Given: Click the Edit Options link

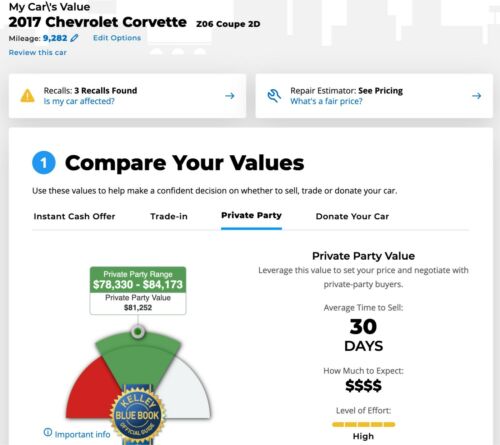Looking at the screenshot, I should click(117, 38).
